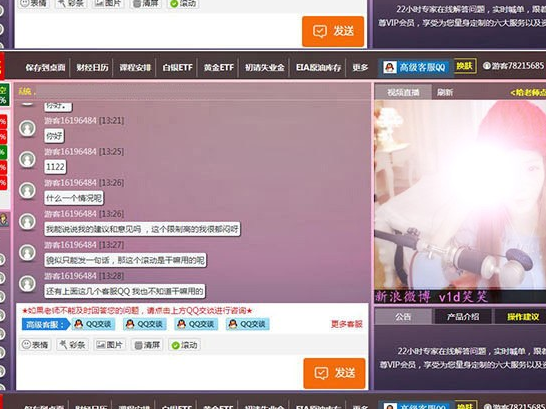Click the fourth QQ交谈 penguin button
The image size is (546, 409).
[248, 324]
